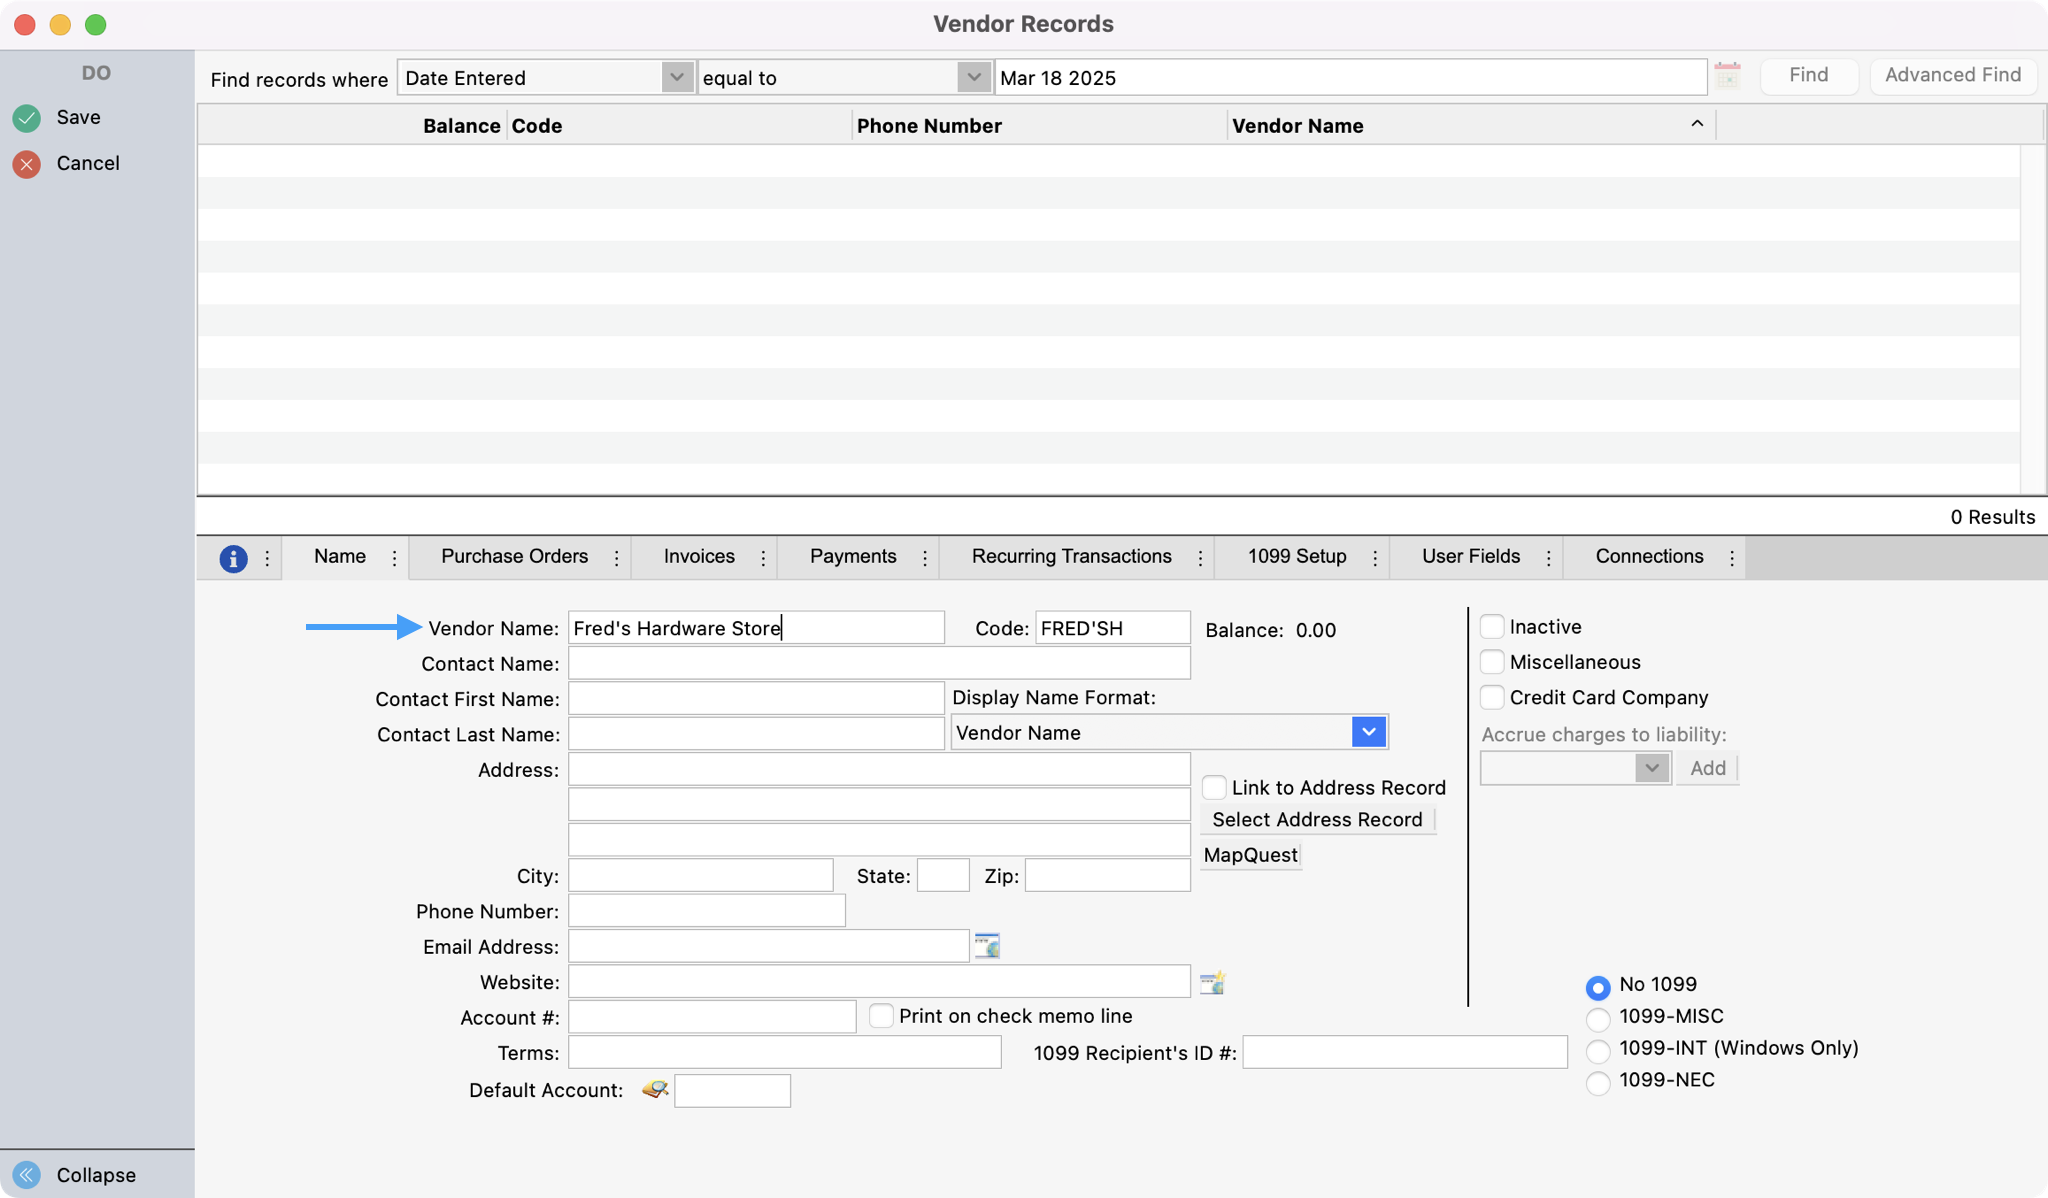Click the MapQuest button

pos(1250,855)
